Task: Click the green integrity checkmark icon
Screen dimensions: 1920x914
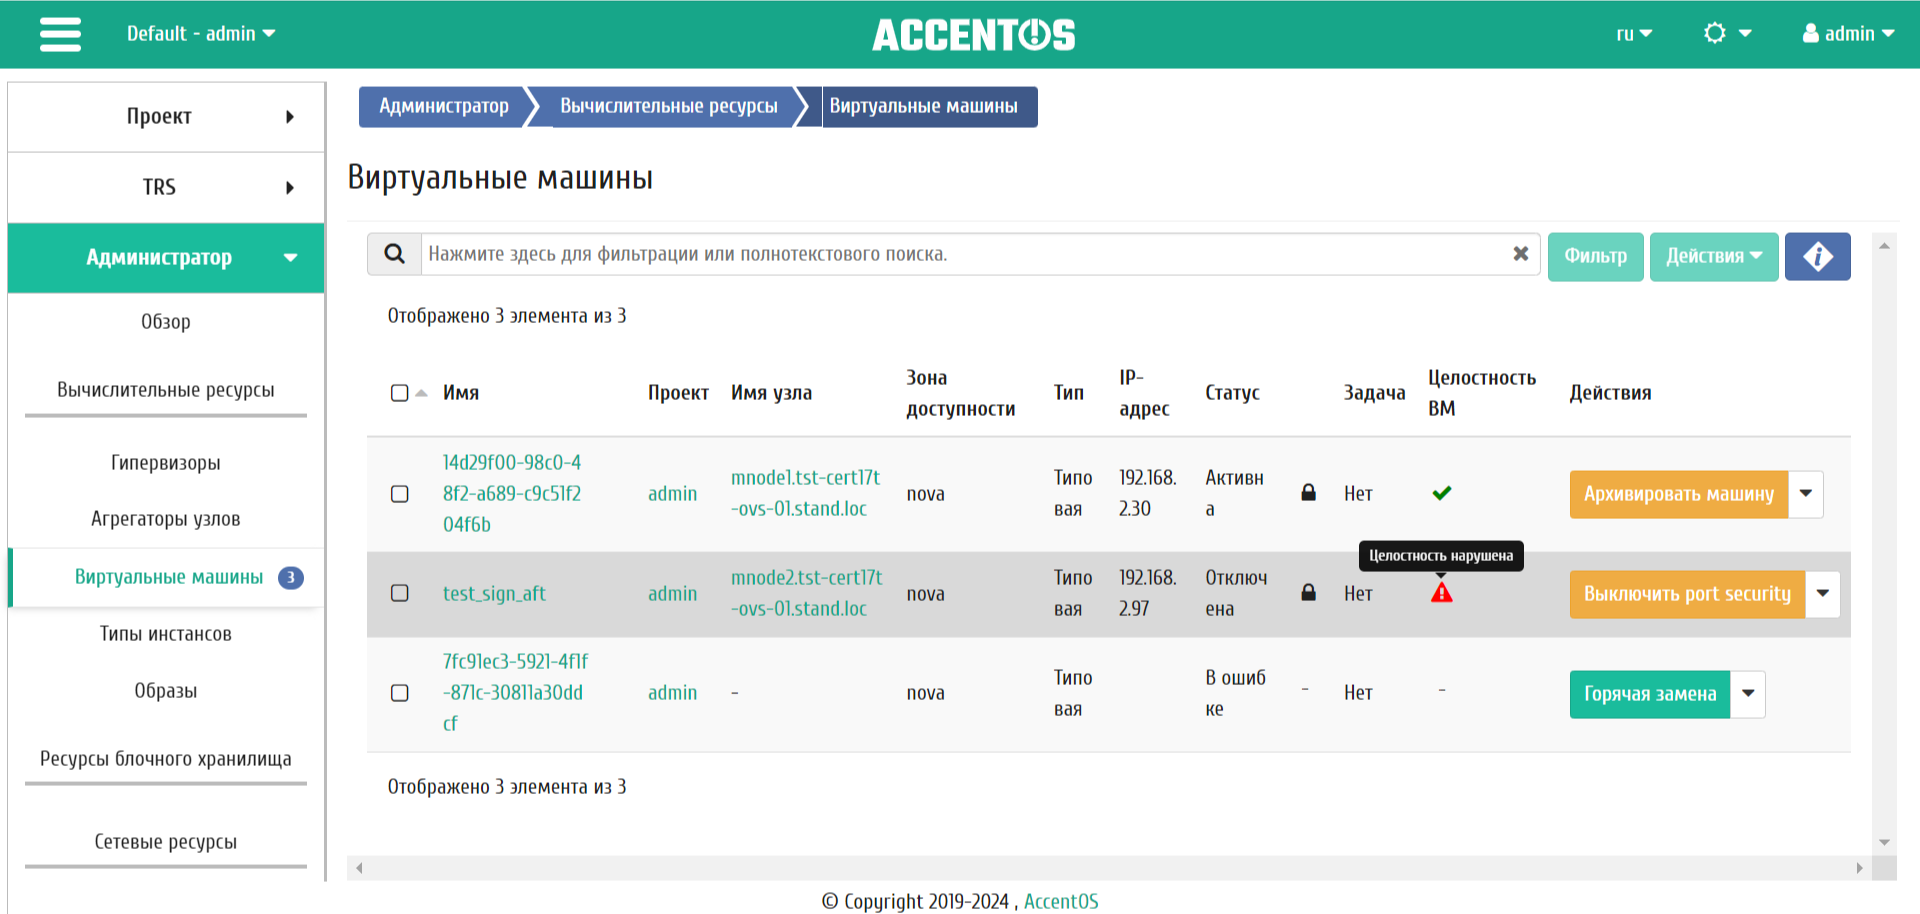Action: point(1441,493)
